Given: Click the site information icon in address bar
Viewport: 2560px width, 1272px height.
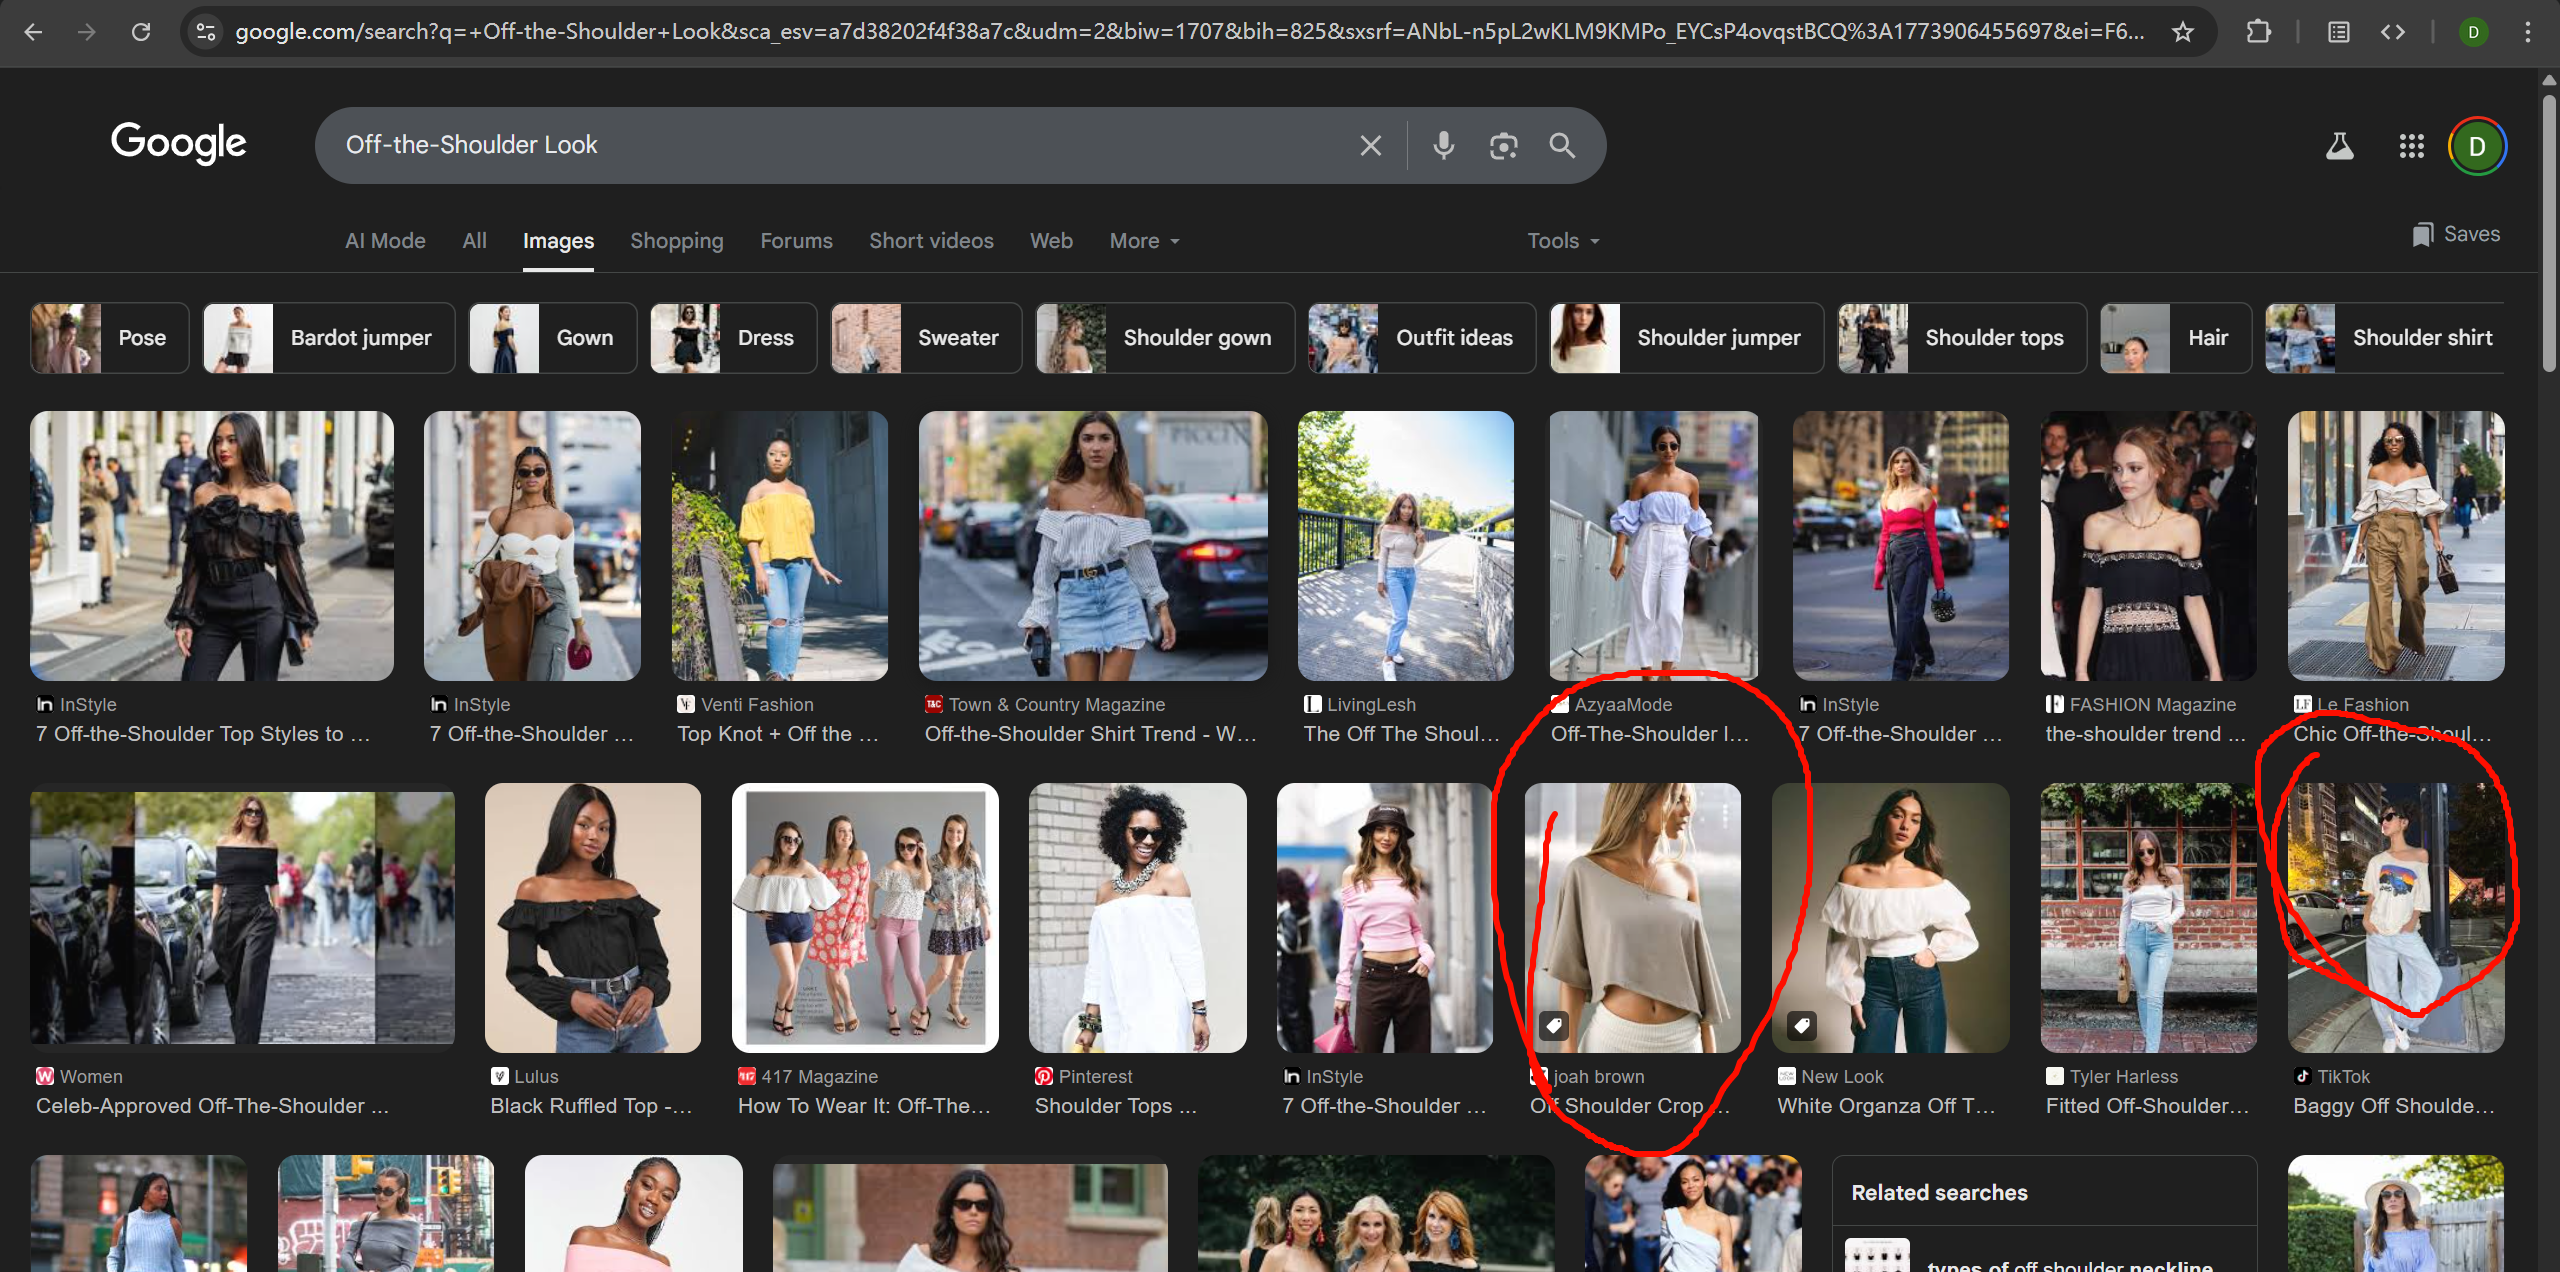Looking at the screenshot, I should coord(206,32).
